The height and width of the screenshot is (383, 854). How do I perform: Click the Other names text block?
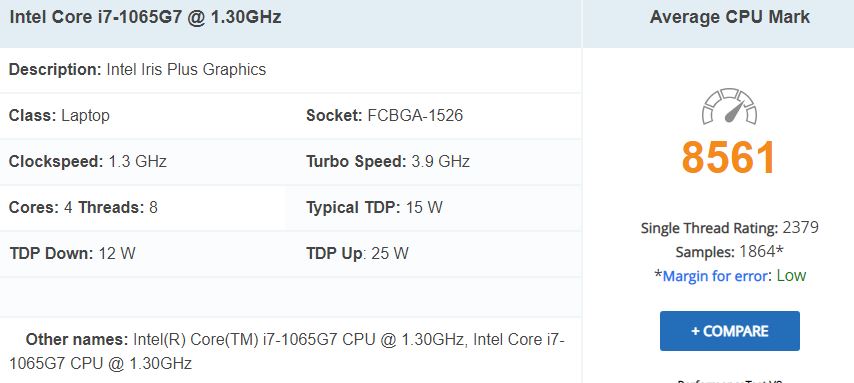pyautogui.click(x=287, y=351)
